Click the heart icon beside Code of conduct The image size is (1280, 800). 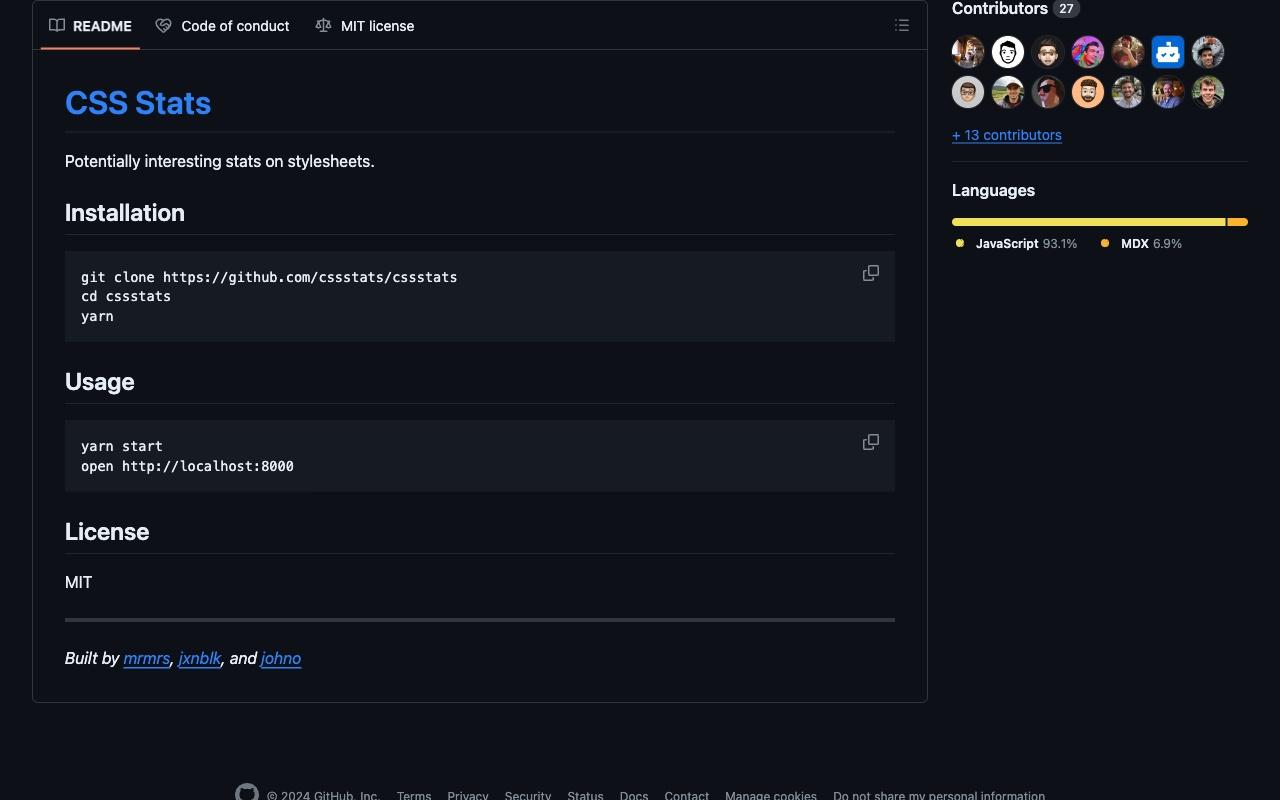click(164, 25)
